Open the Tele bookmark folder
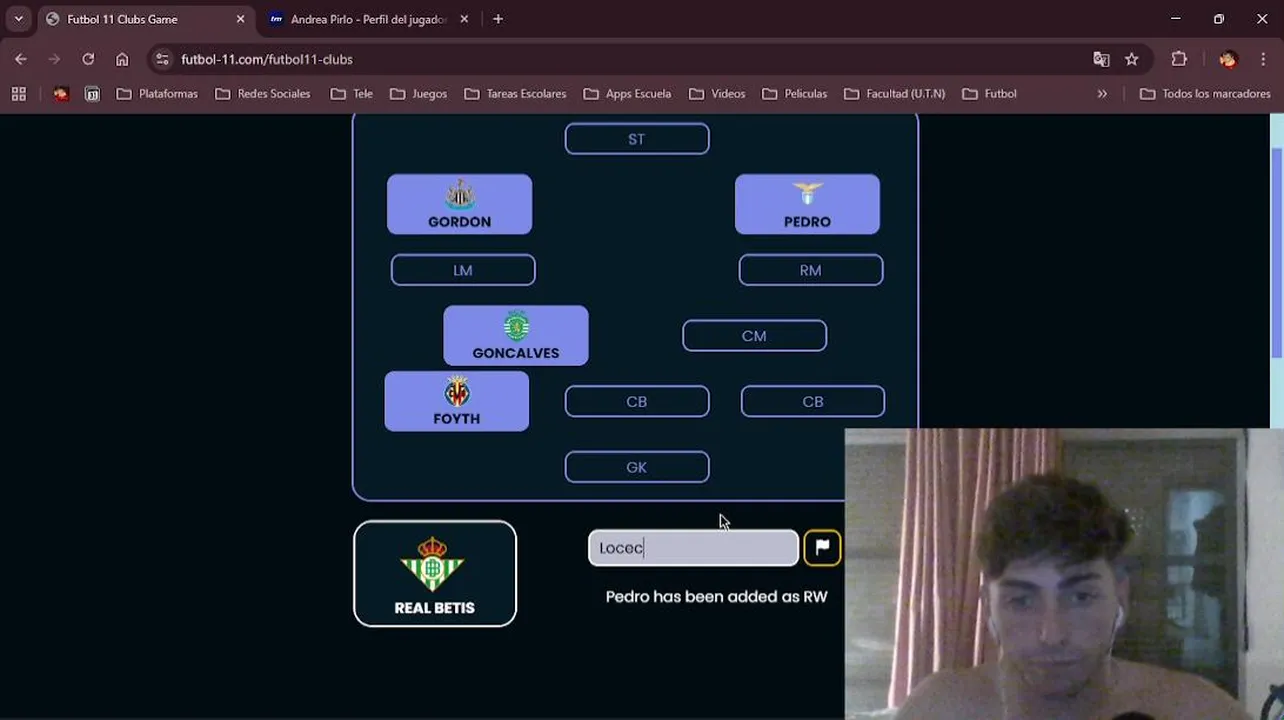1284x720 pixels. click(352, 94)
